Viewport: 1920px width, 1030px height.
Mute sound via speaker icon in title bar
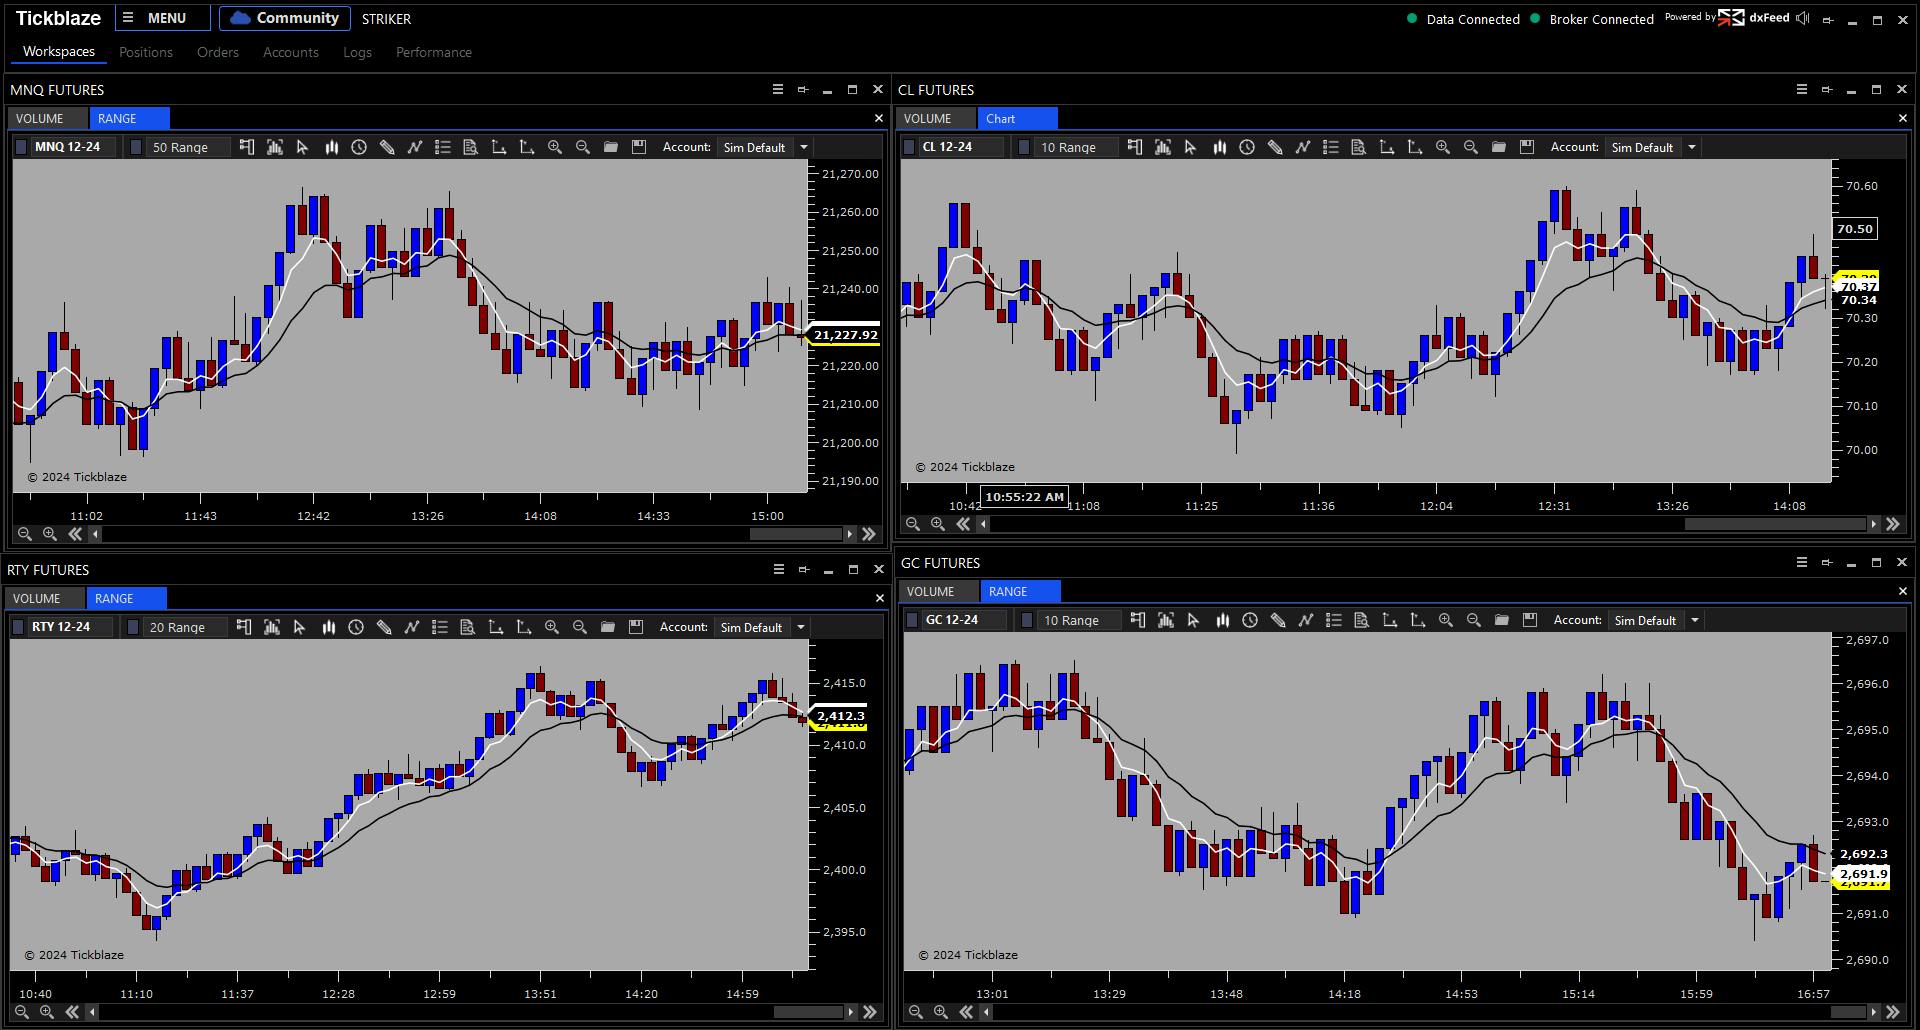pos(1802,18)
